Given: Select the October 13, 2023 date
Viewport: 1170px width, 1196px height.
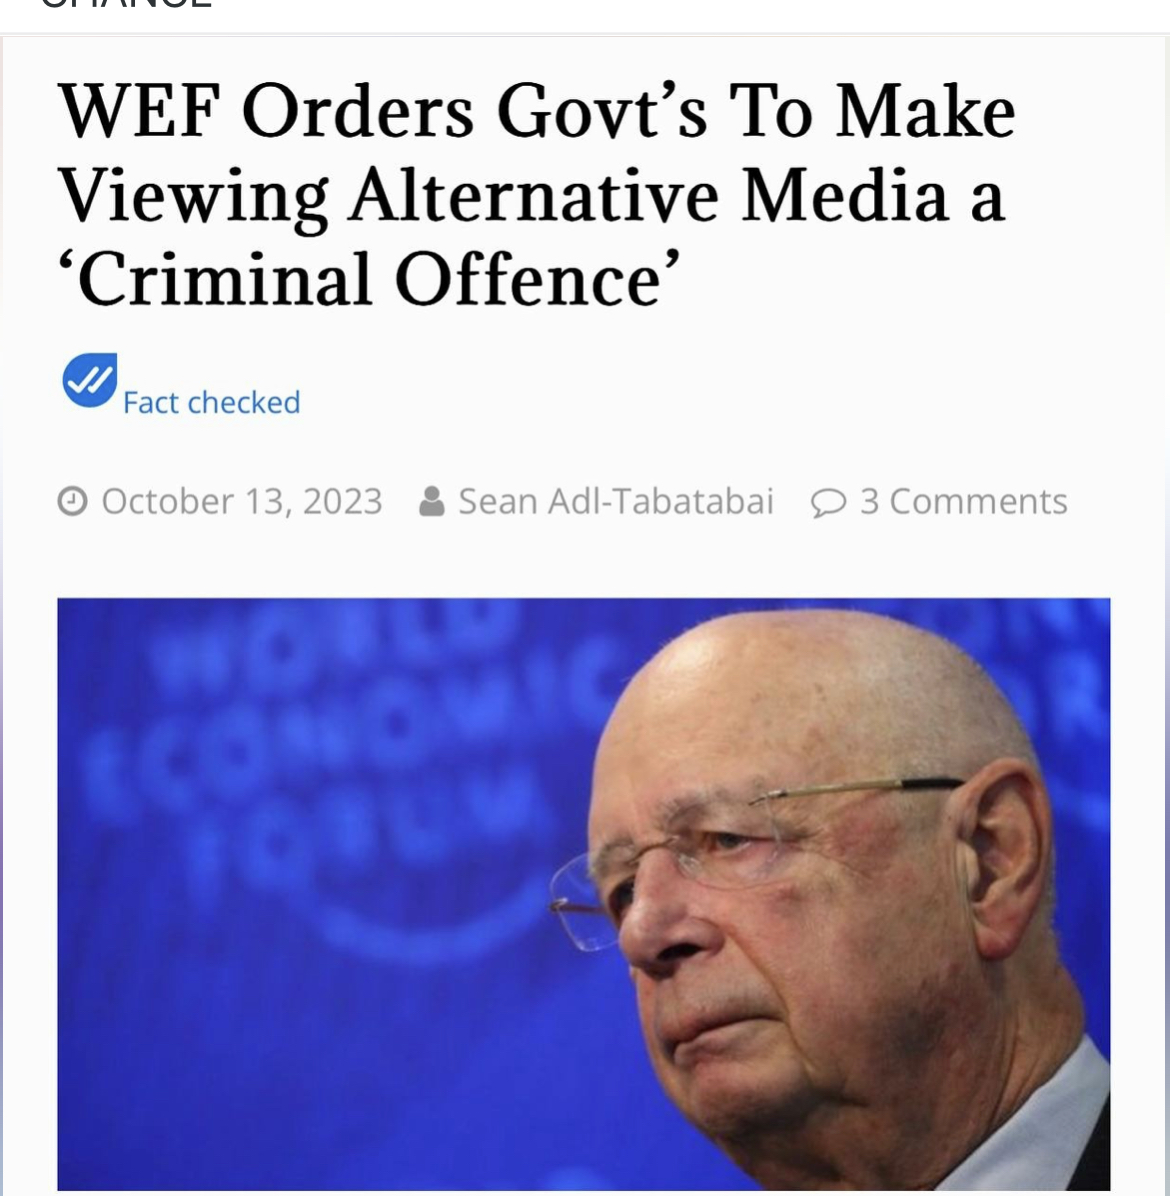Looking at the screenshot, I should click(242, 501).
